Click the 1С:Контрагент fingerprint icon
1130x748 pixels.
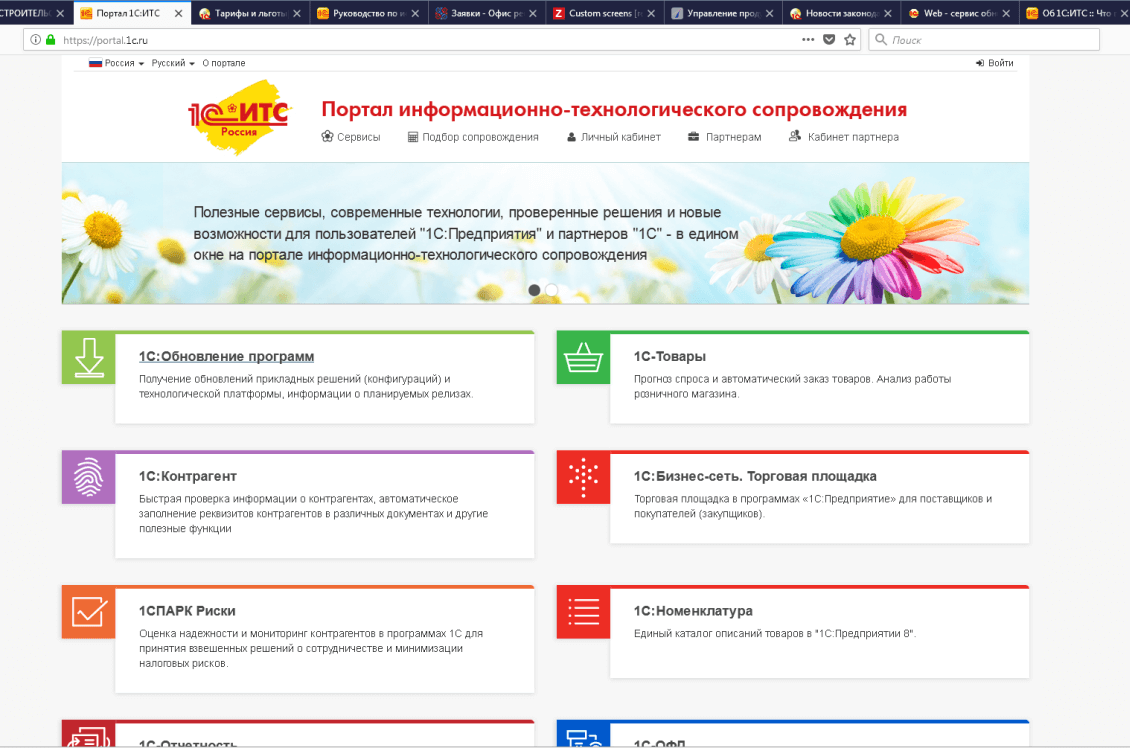pos(89,477)
